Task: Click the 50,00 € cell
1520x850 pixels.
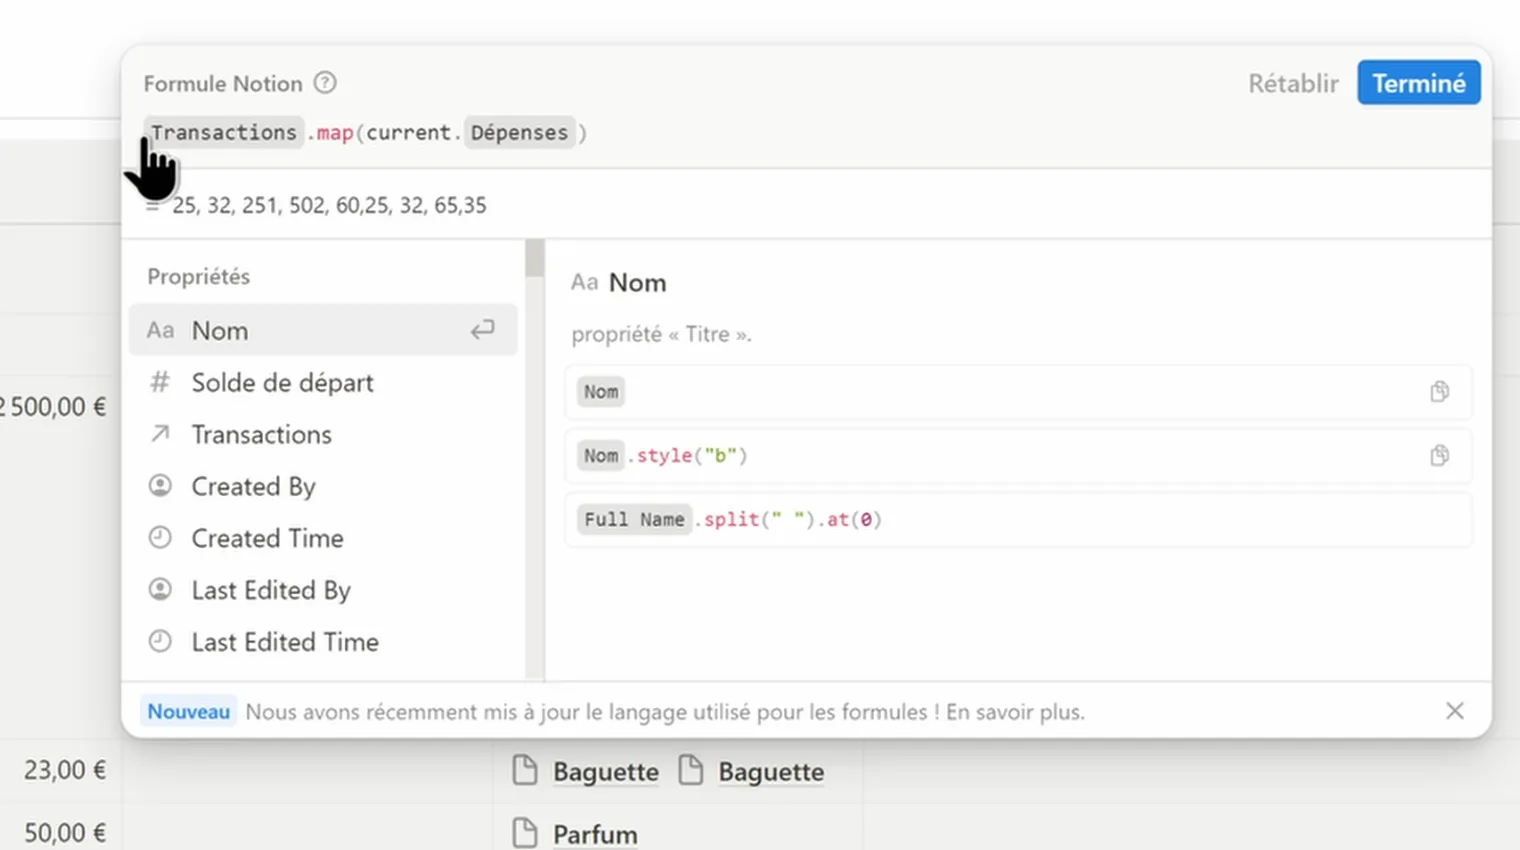Action: [x=65, y=832]
